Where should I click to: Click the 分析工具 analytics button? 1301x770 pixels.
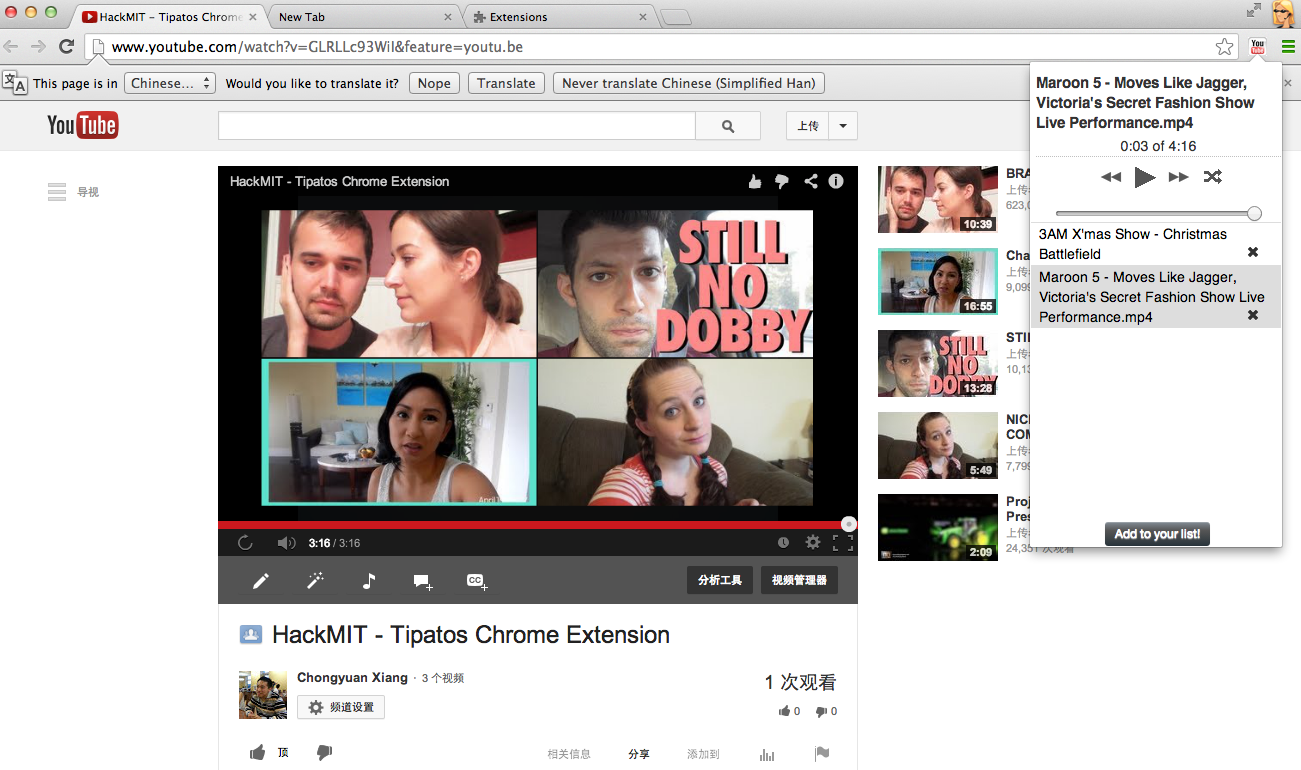pos(720,580)
